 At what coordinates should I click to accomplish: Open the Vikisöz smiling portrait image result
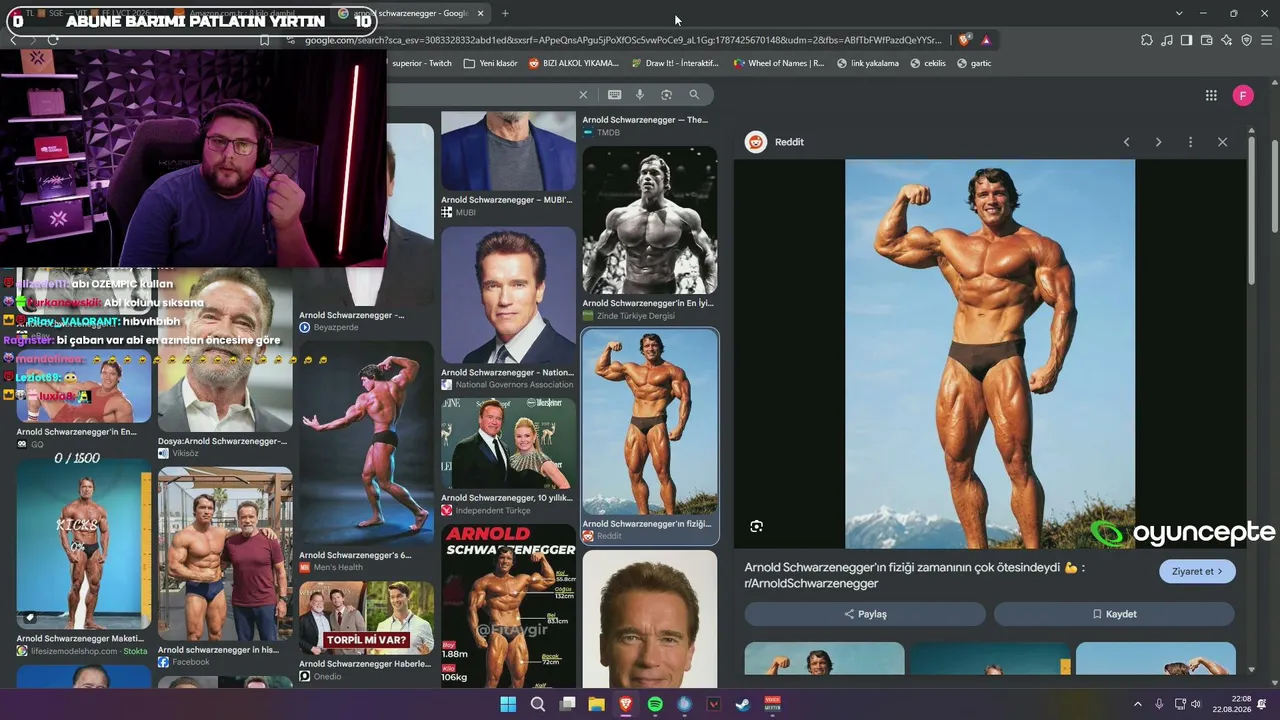(225, 352)
